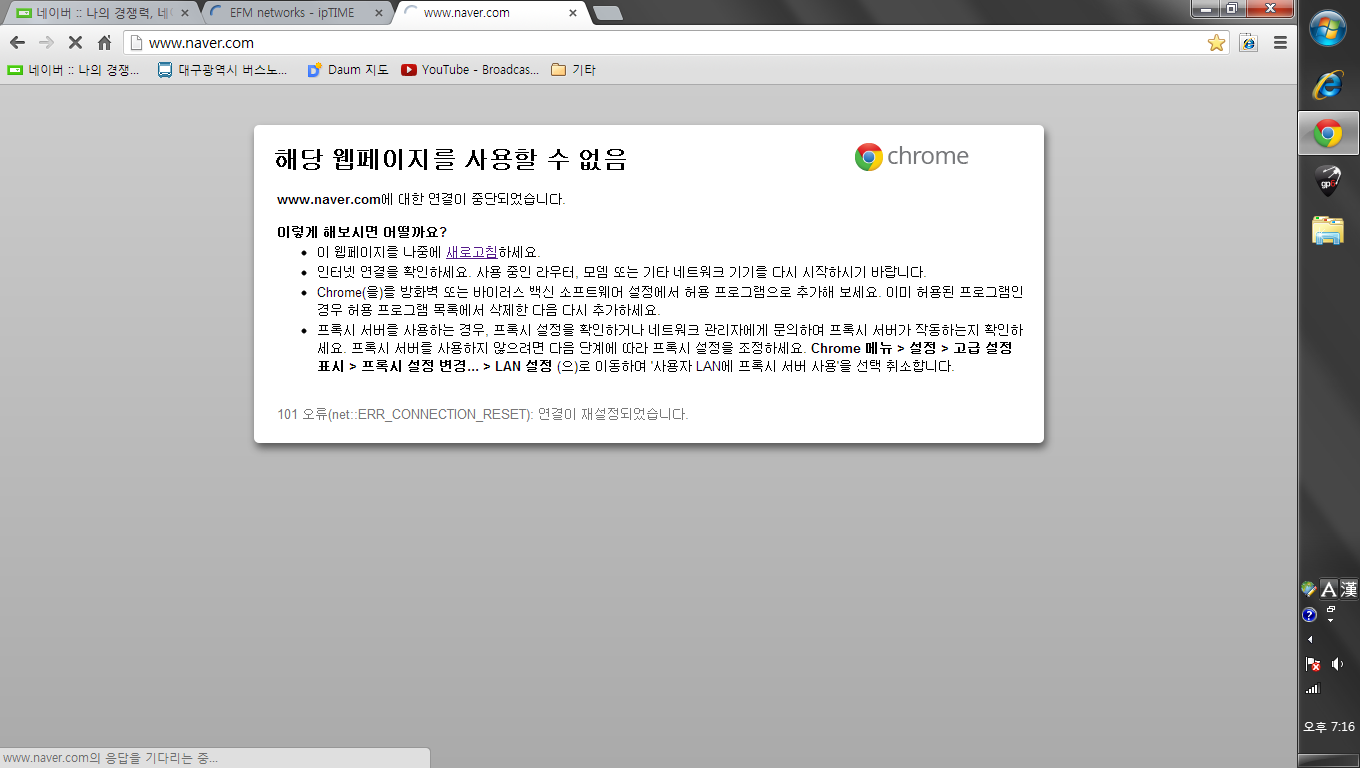Select the Chrome taskbar icon
The image size is (1360, 768).
1328,133
